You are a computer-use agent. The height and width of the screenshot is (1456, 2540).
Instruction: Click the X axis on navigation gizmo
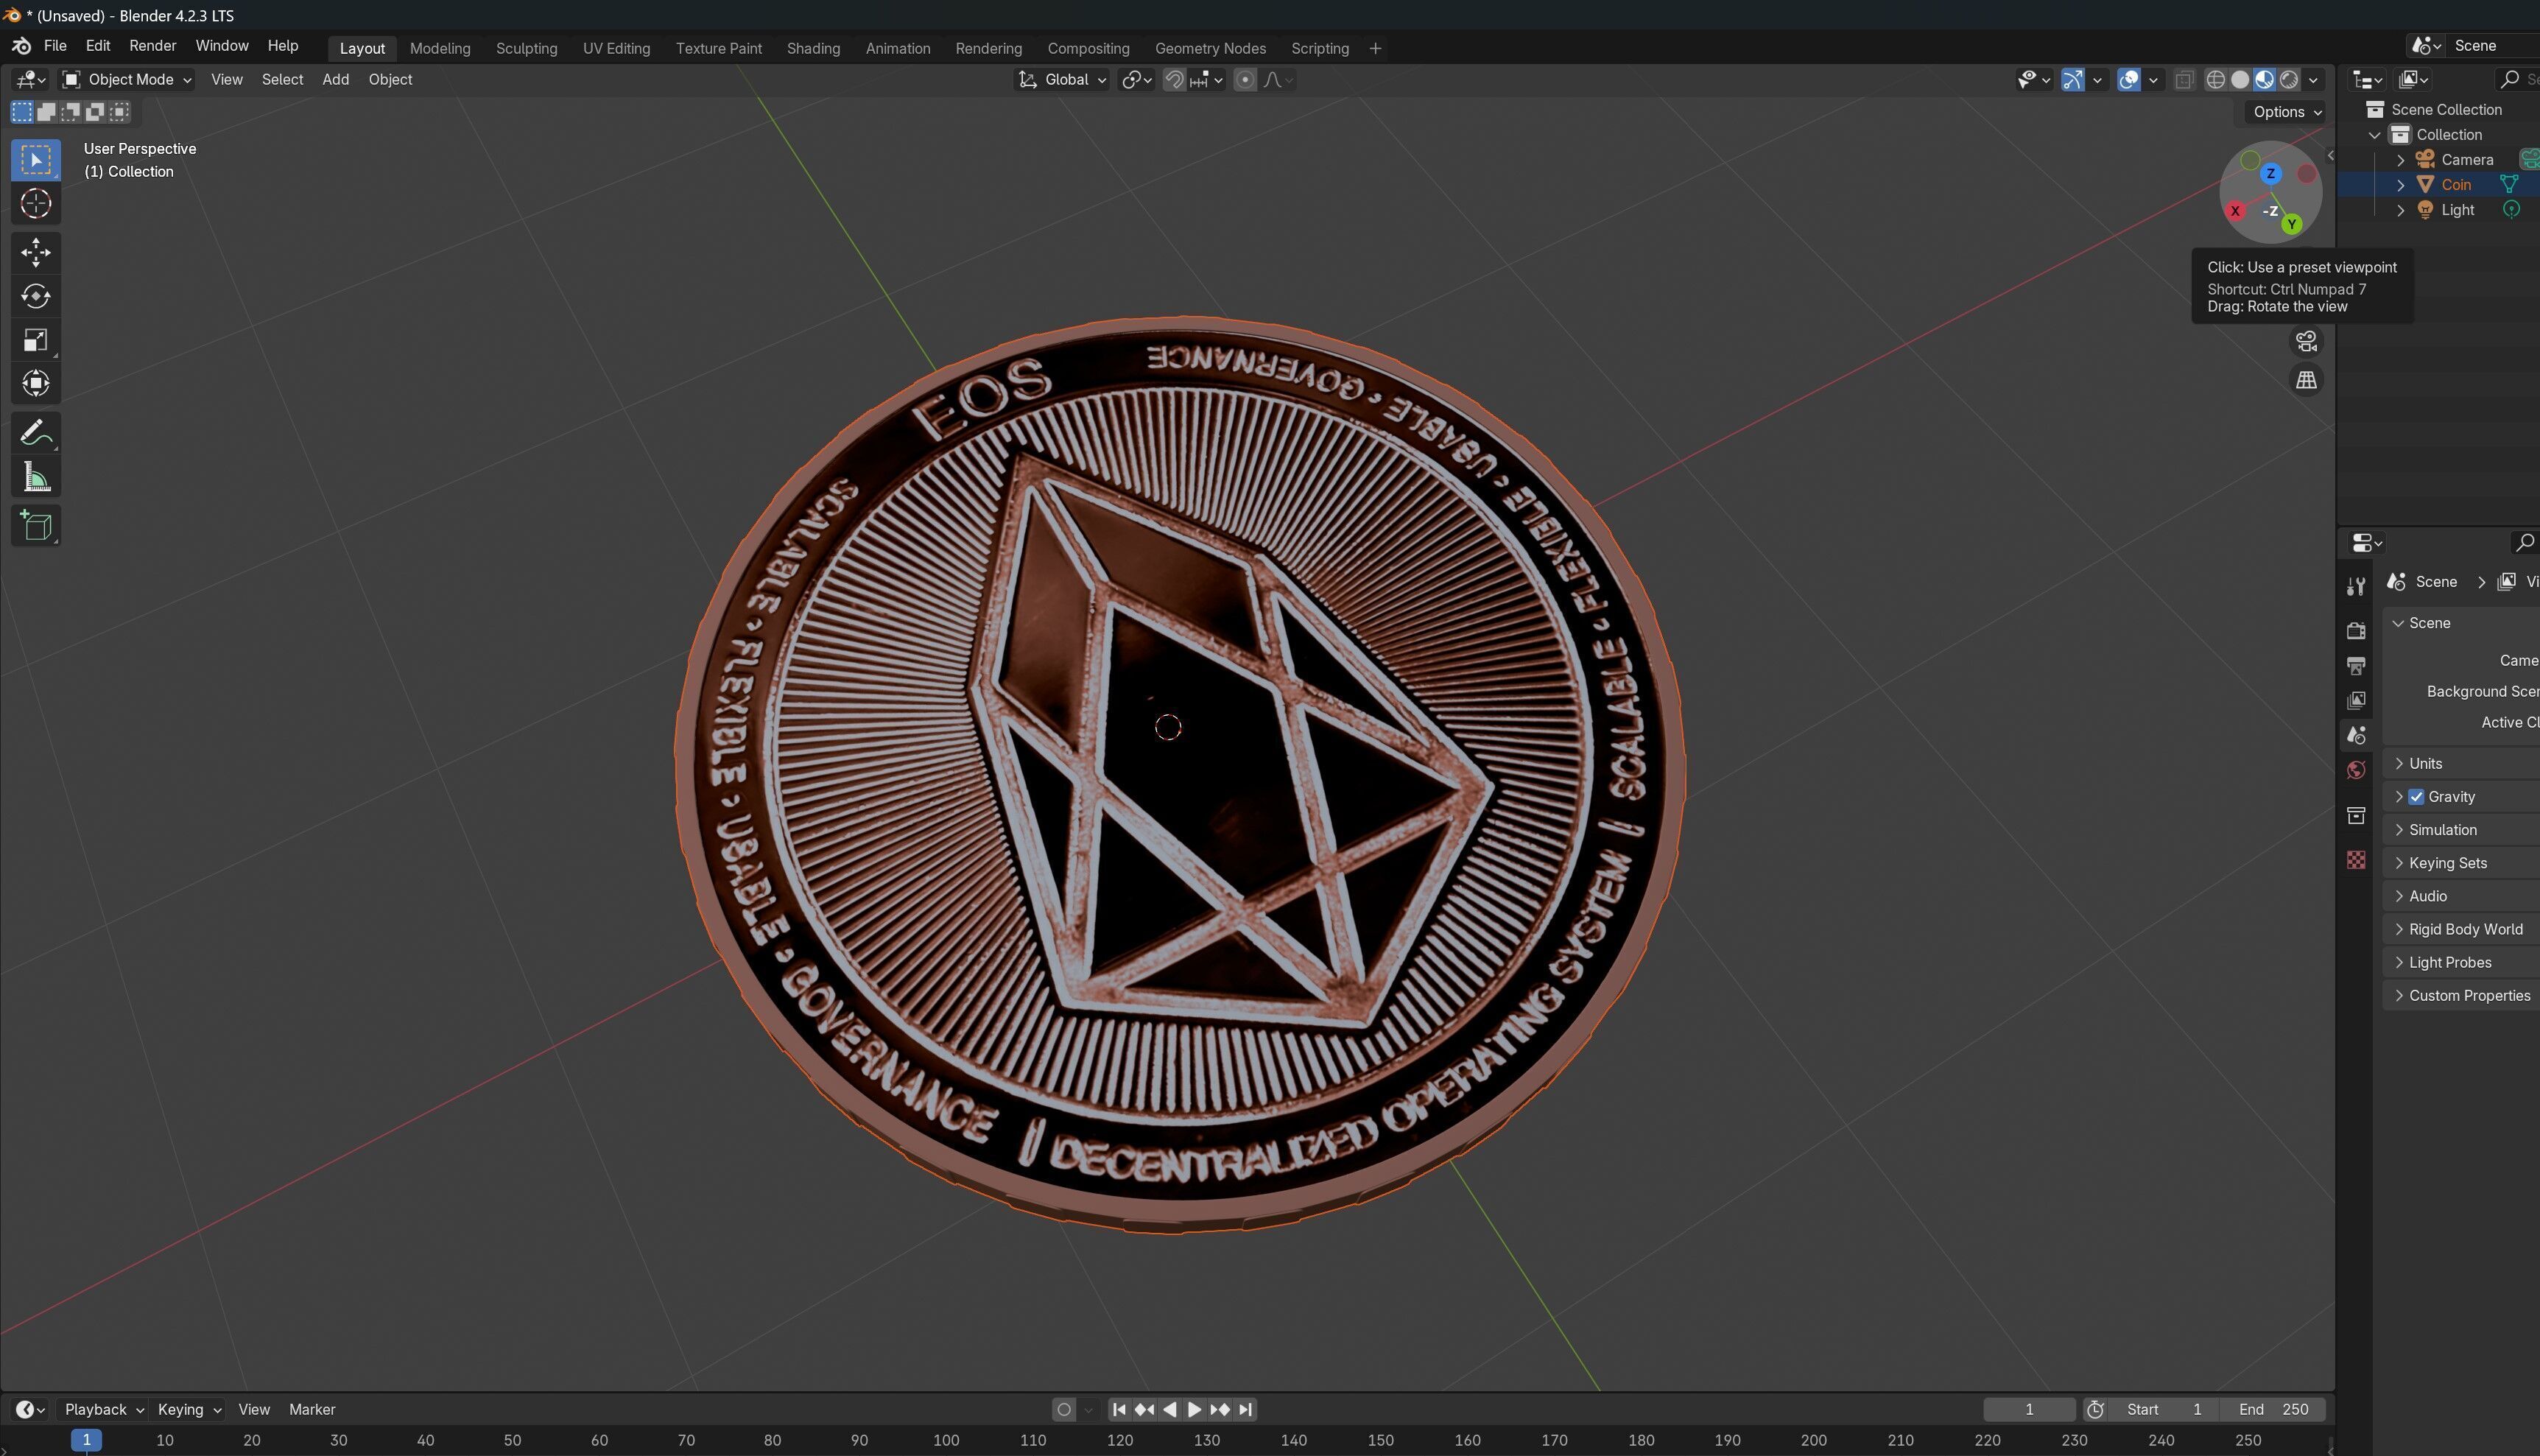2235,211
